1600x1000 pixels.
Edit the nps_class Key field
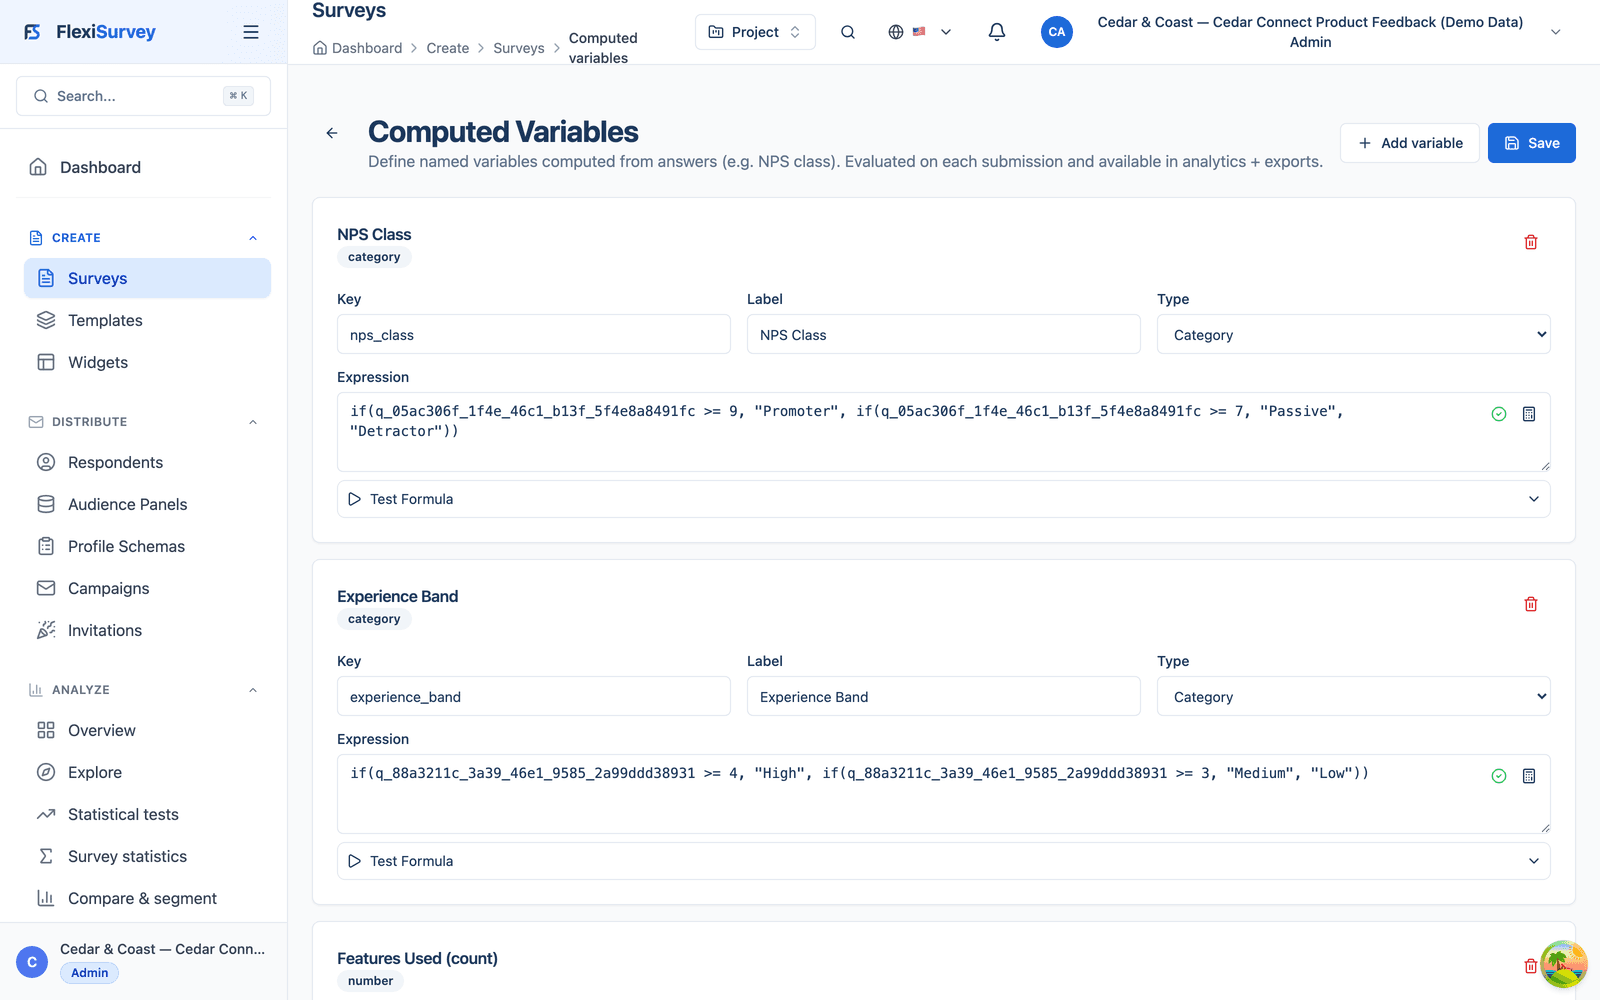(x=534, y=334)
